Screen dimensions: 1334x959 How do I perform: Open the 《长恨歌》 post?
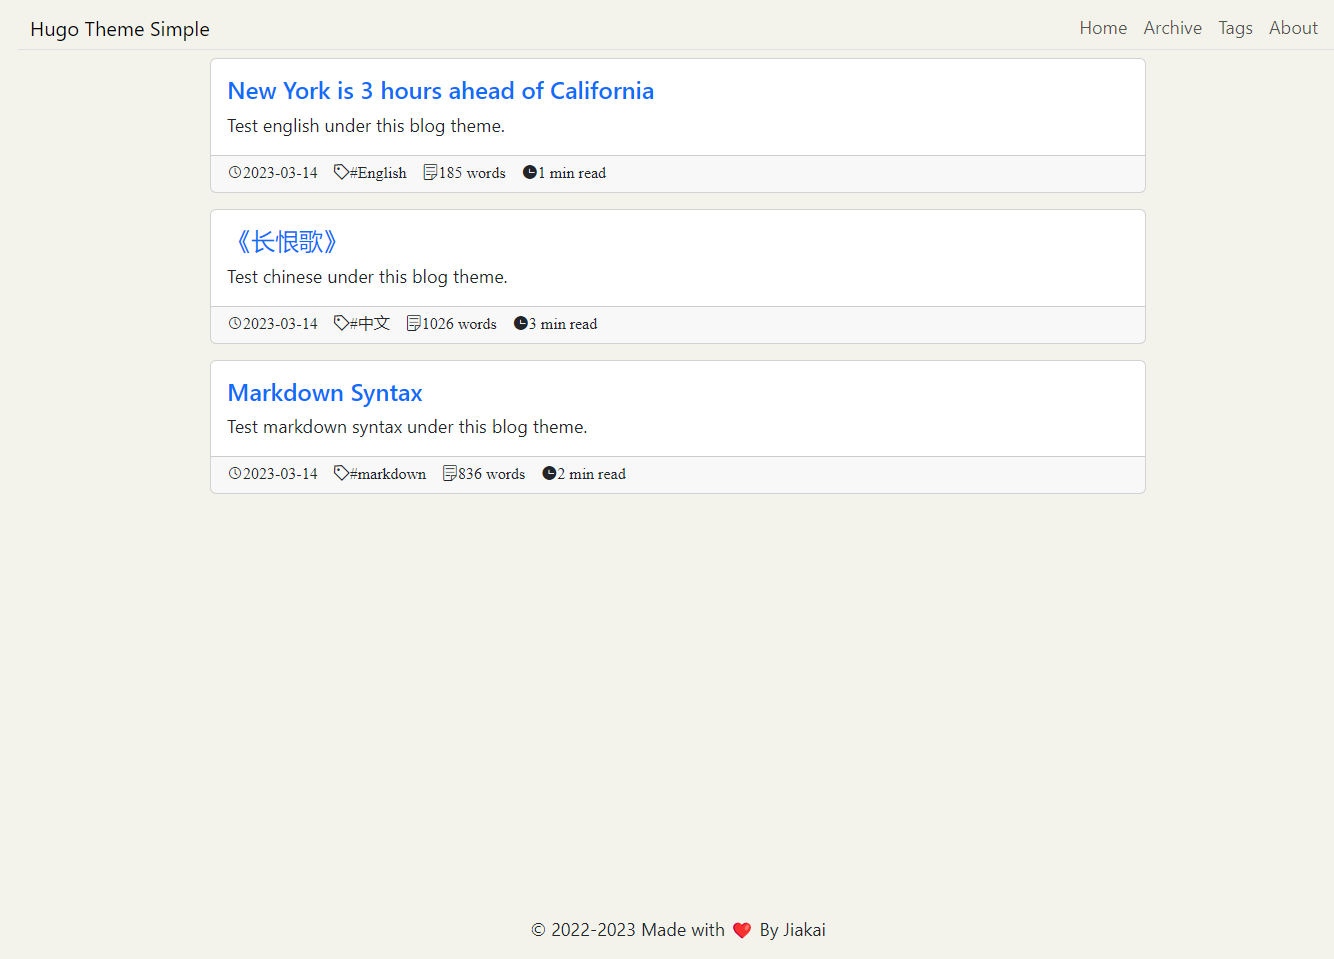point(285,241)
